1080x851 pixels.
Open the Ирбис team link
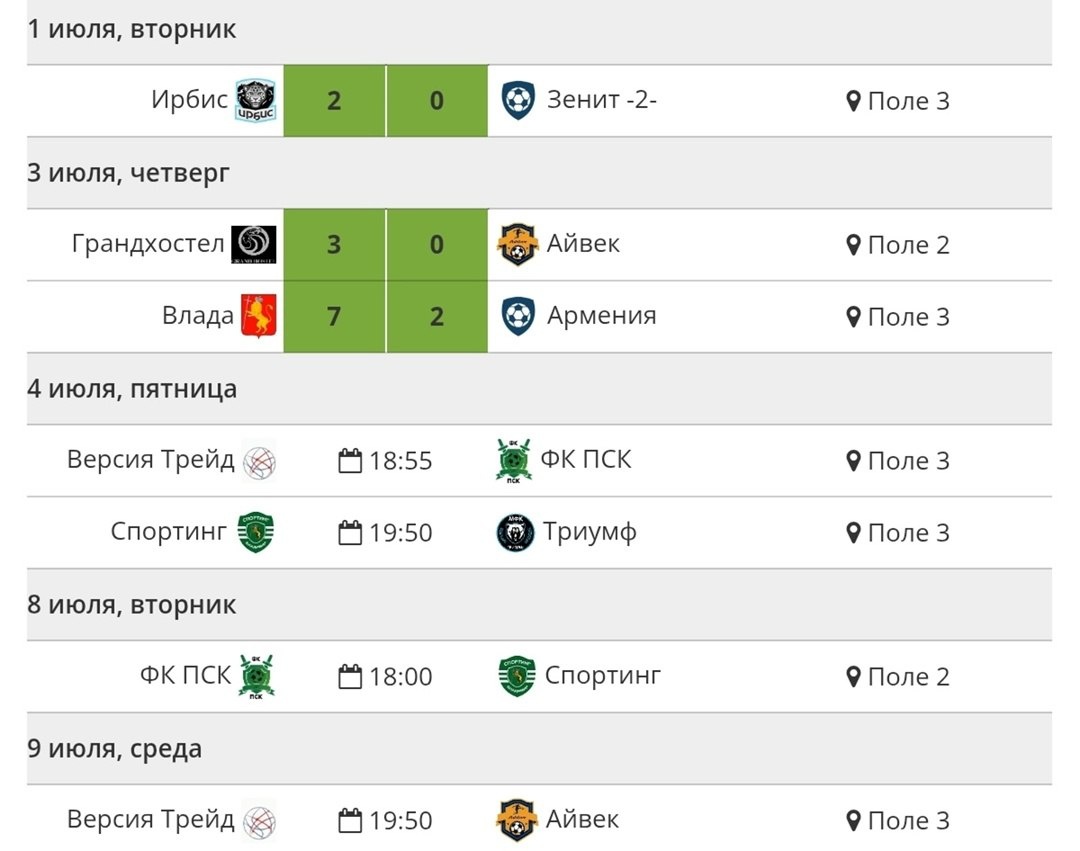pos(189,101)
